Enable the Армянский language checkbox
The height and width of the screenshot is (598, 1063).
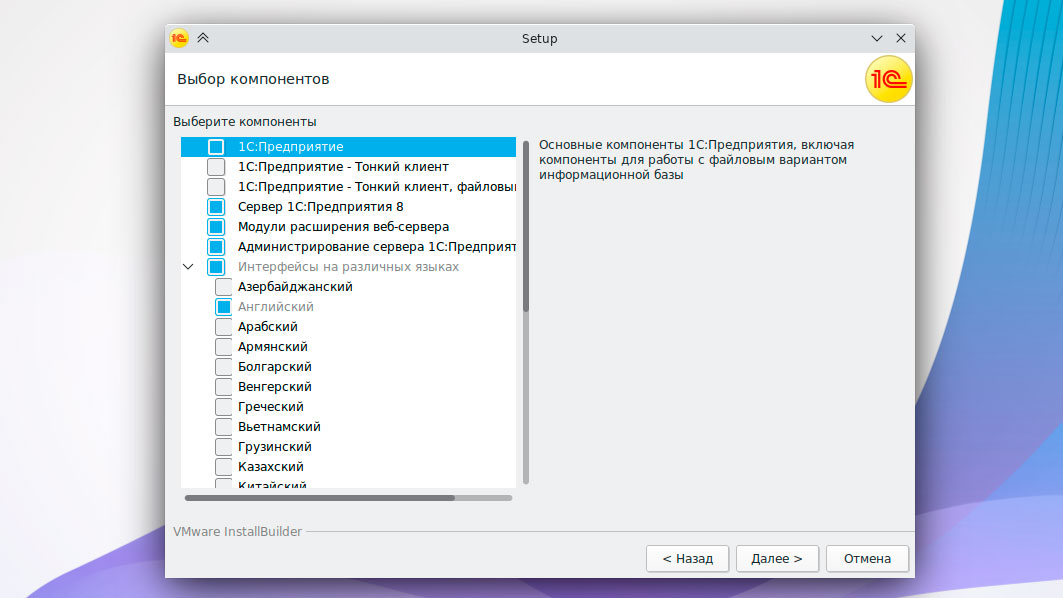click(x=224, y=346)
